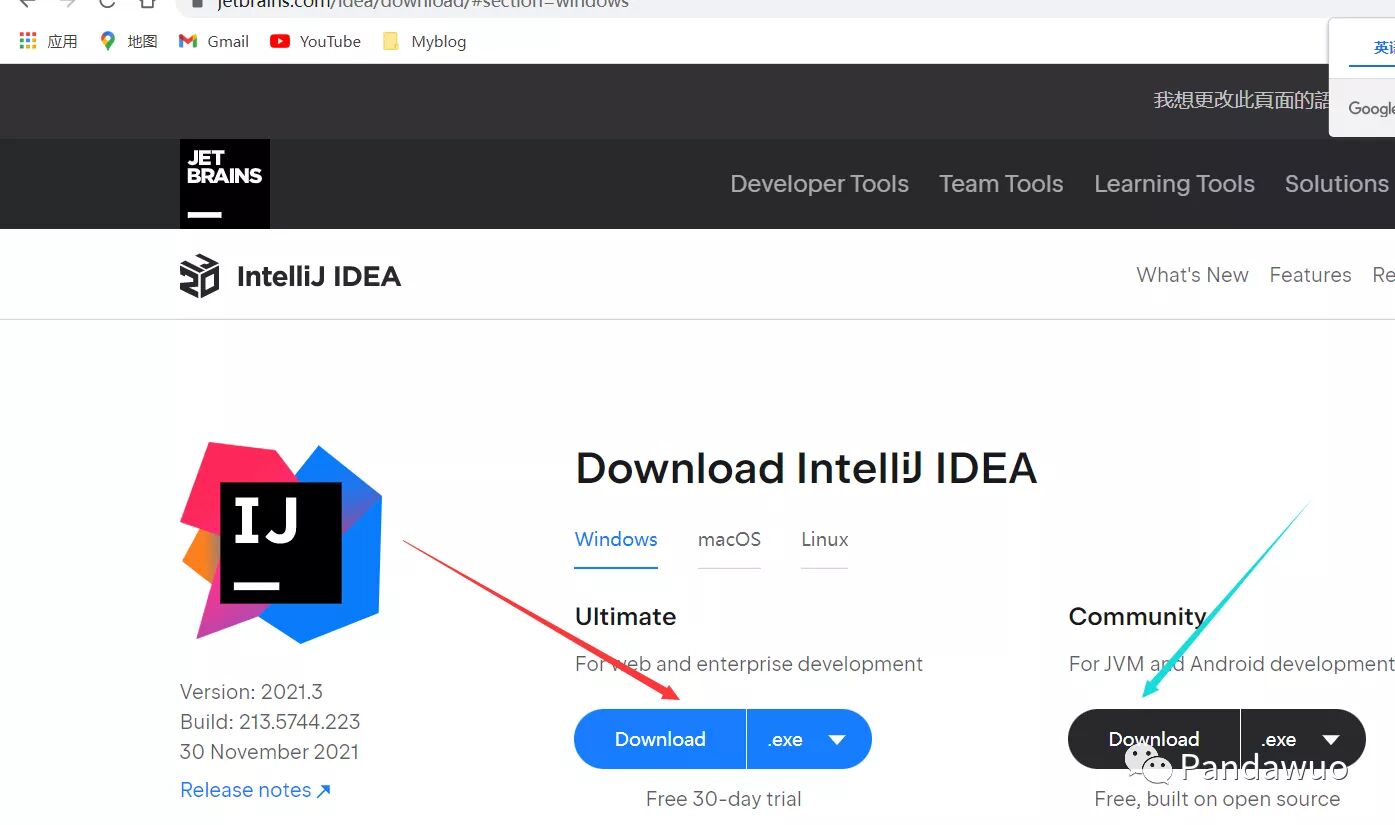Switch to the Windows tab

point(616,540)
